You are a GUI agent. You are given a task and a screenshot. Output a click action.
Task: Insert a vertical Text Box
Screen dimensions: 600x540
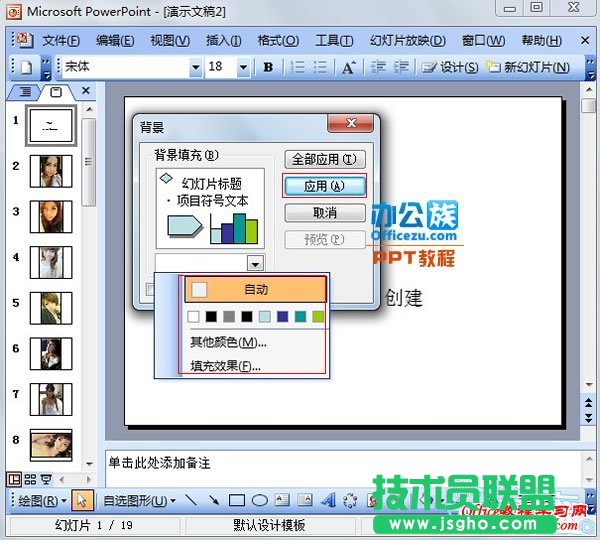pyautogui.click(x=305, y=499)
